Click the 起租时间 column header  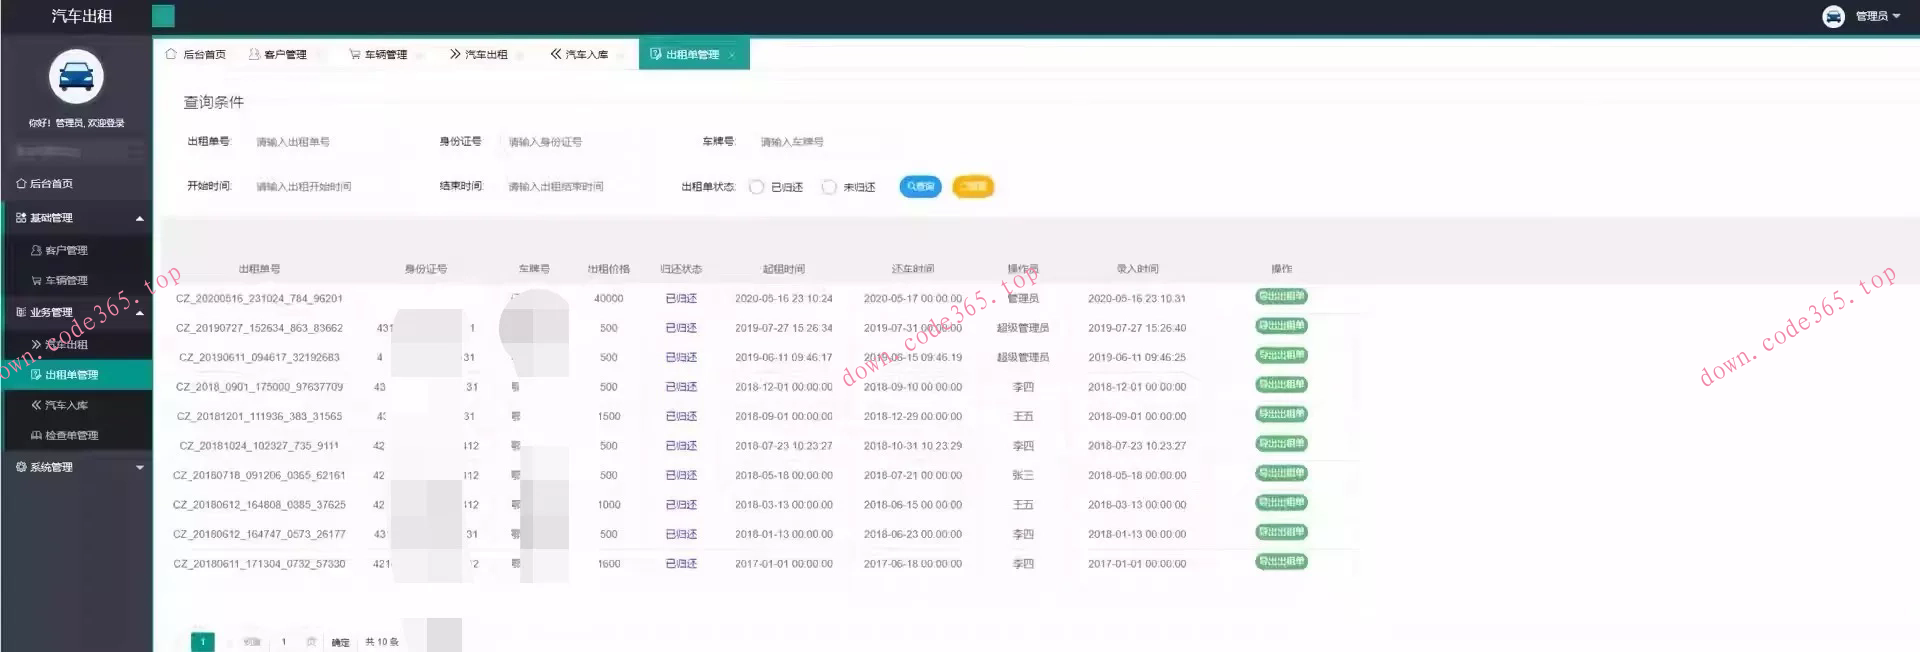tap(784, 269)
